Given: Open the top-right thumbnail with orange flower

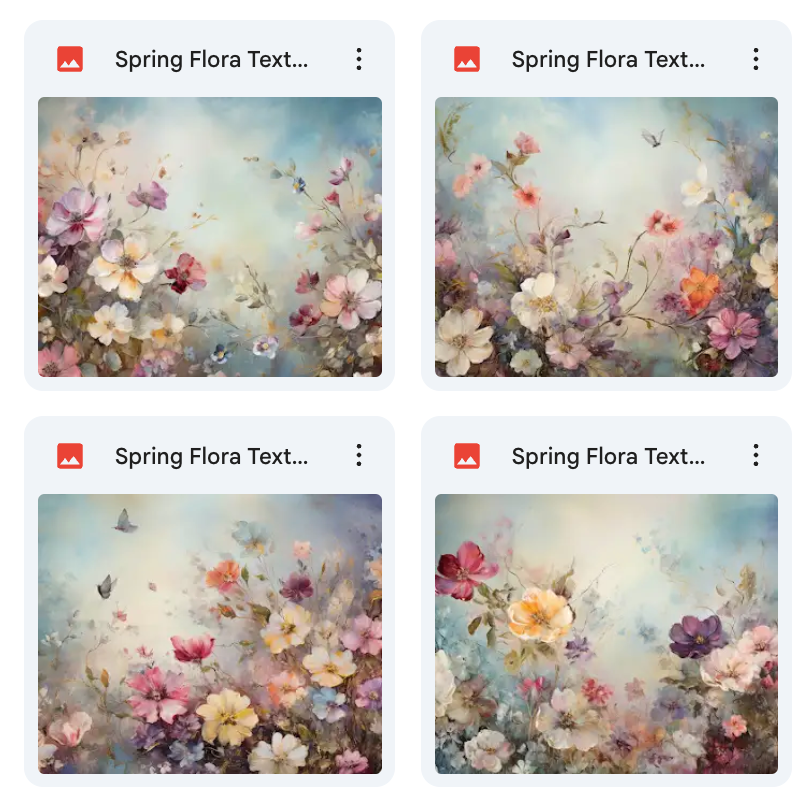Looking at the screenshot, I should pos(606,237).
